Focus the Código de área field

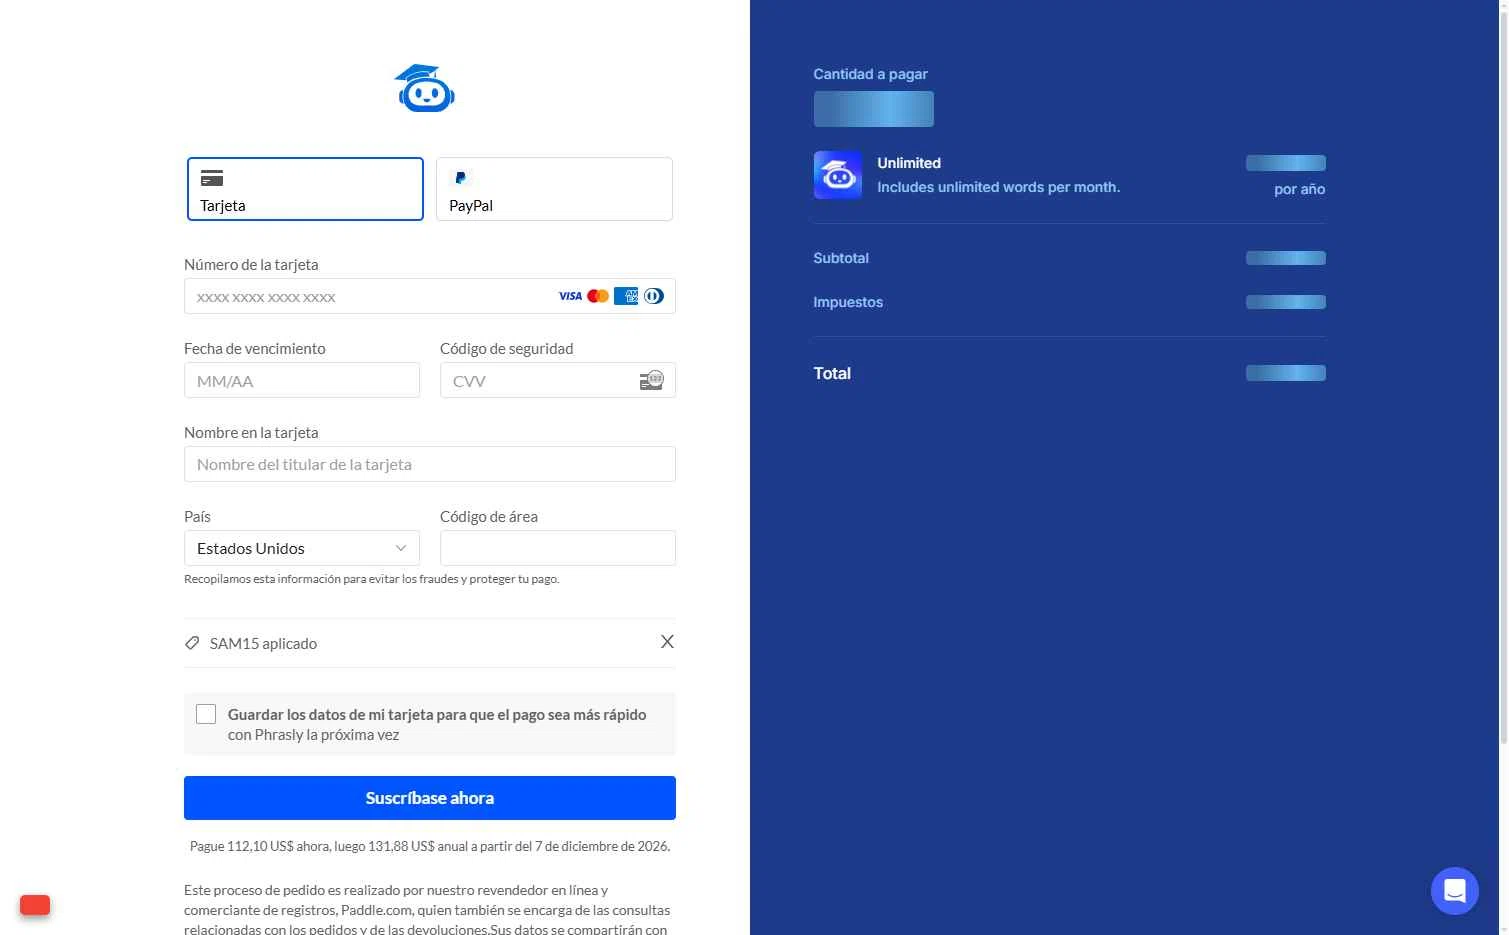[558, 548]
